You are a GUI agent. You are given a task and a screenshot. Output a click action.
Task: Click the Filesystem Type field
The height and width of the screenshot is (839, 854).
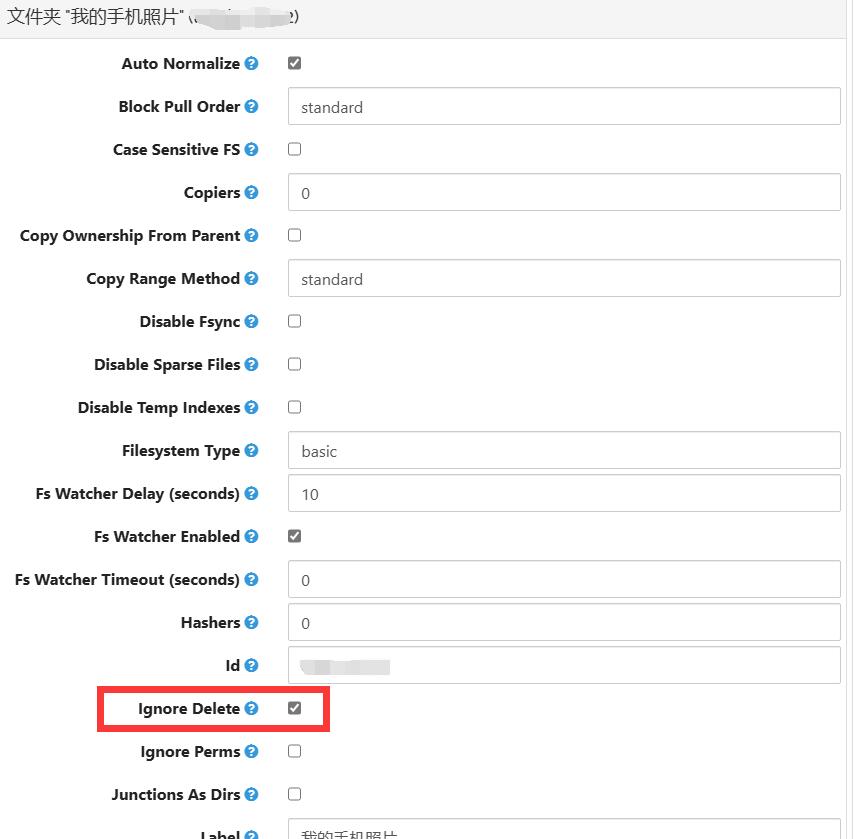(x=564, y=451)
